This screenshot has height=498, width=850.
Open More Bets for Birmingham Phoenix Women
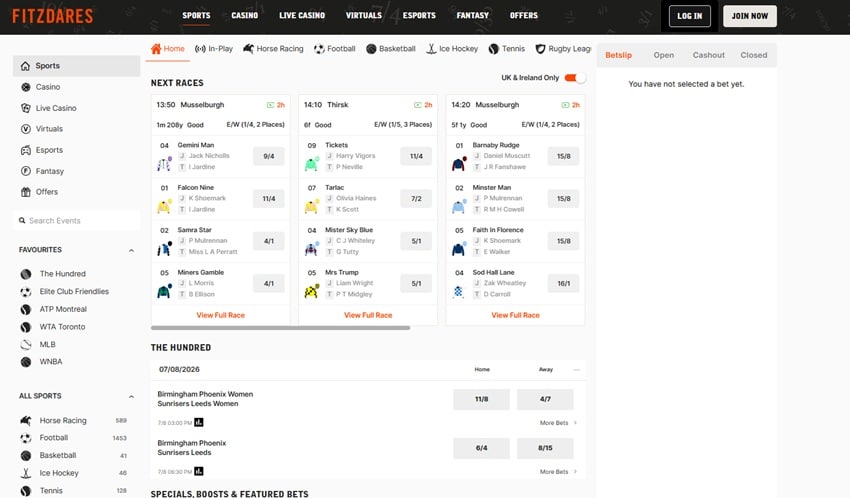558,423
